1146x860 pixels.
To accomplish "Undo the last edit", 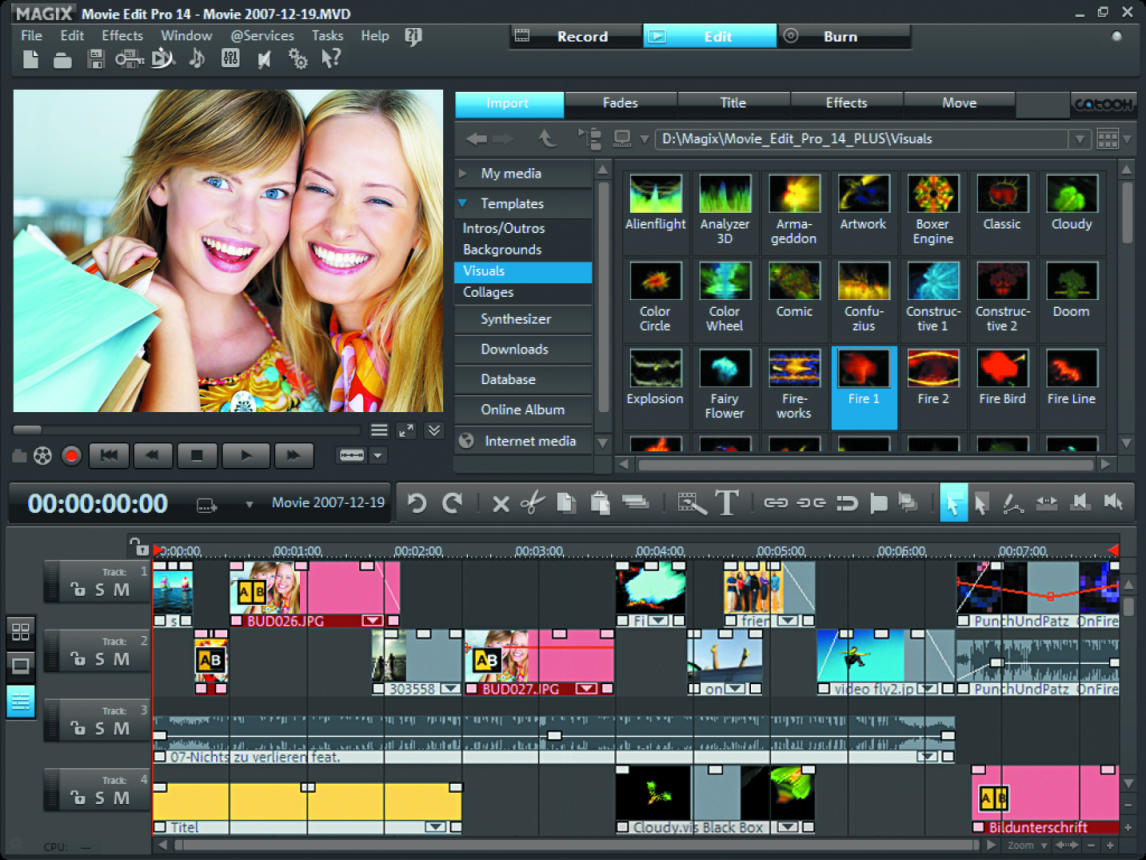I will [x=417, y=502].
